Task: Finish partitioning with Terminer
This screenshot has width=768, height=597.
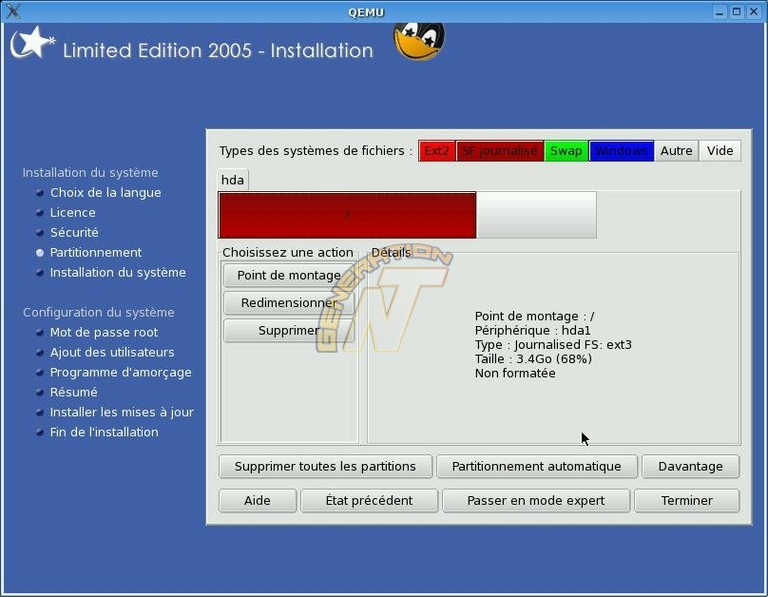Action: click(687, 501)
